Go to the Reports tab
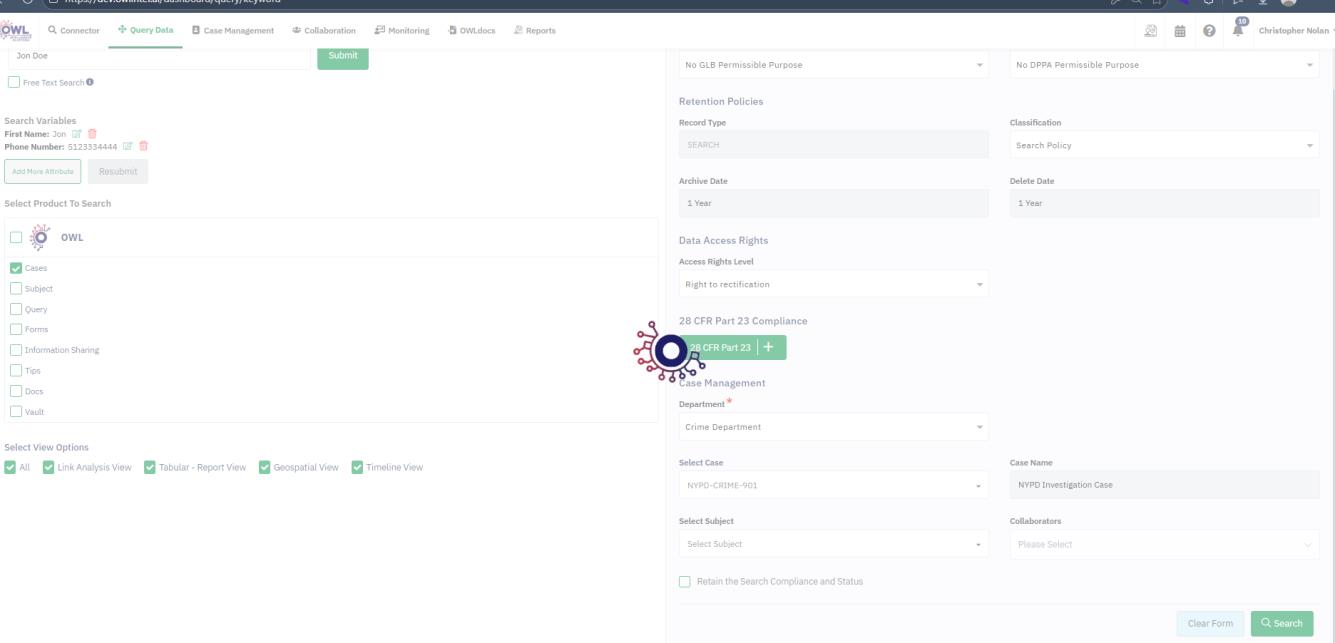The width and height of the screenshot is (1335, 643). [x=534, y=31]
